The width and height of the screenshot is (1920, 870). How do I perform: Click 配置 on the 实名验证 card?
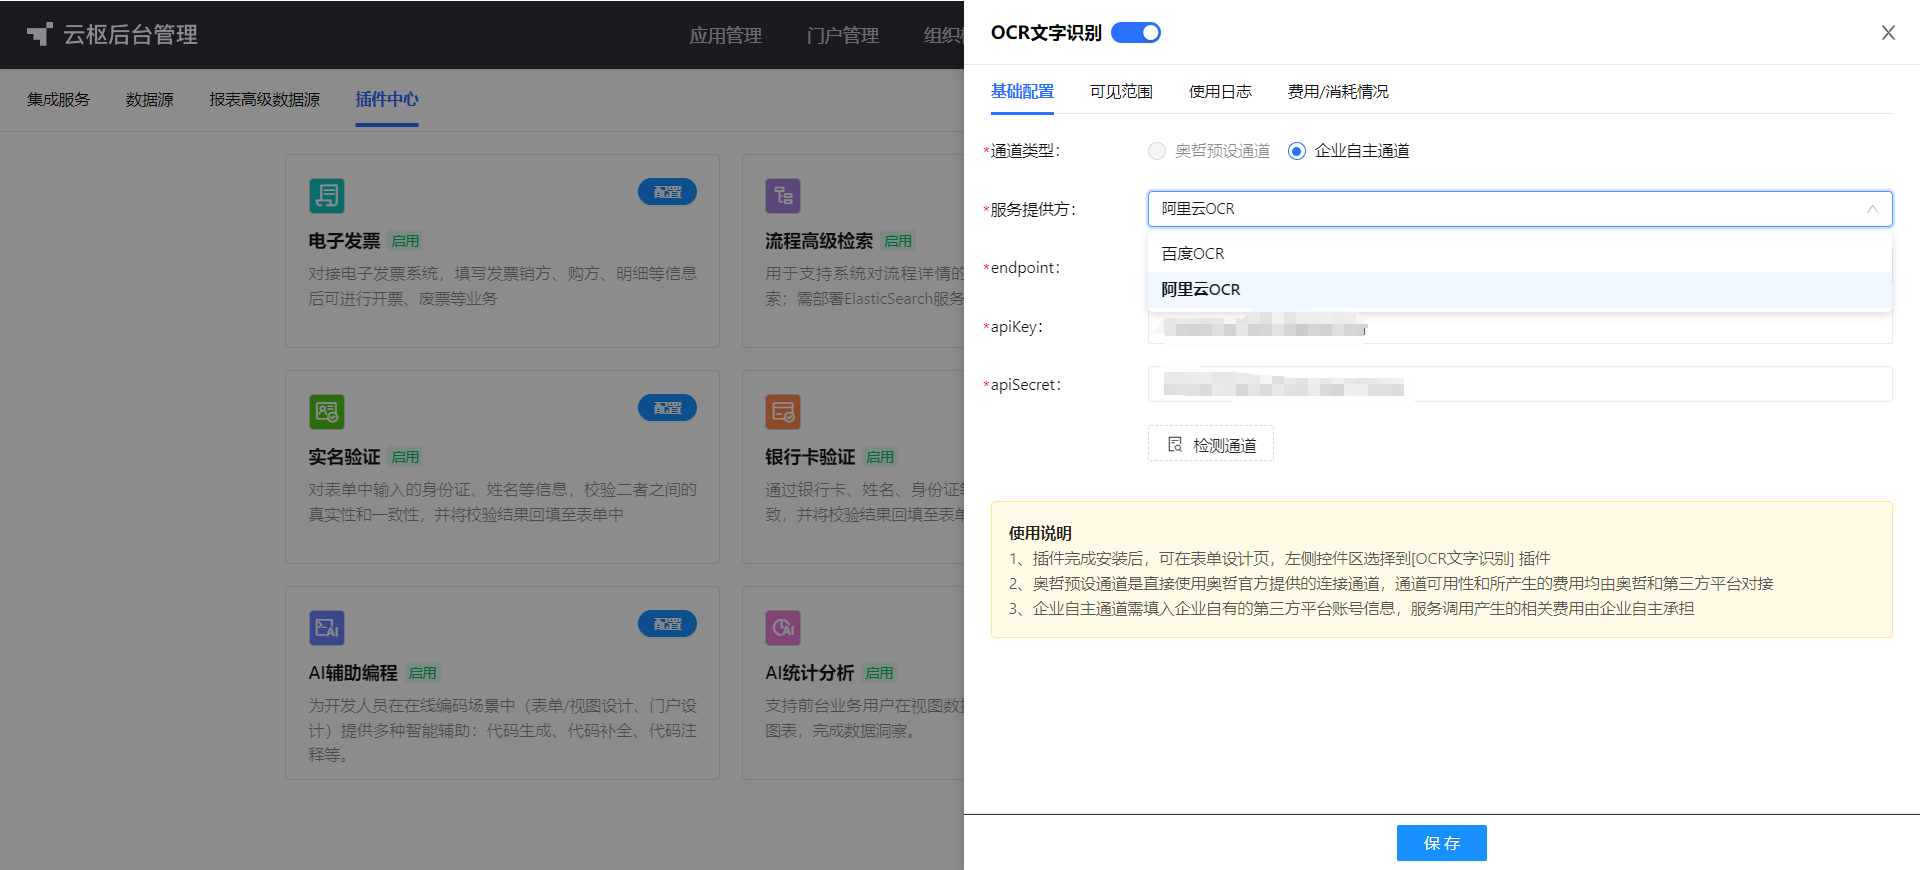667,408
